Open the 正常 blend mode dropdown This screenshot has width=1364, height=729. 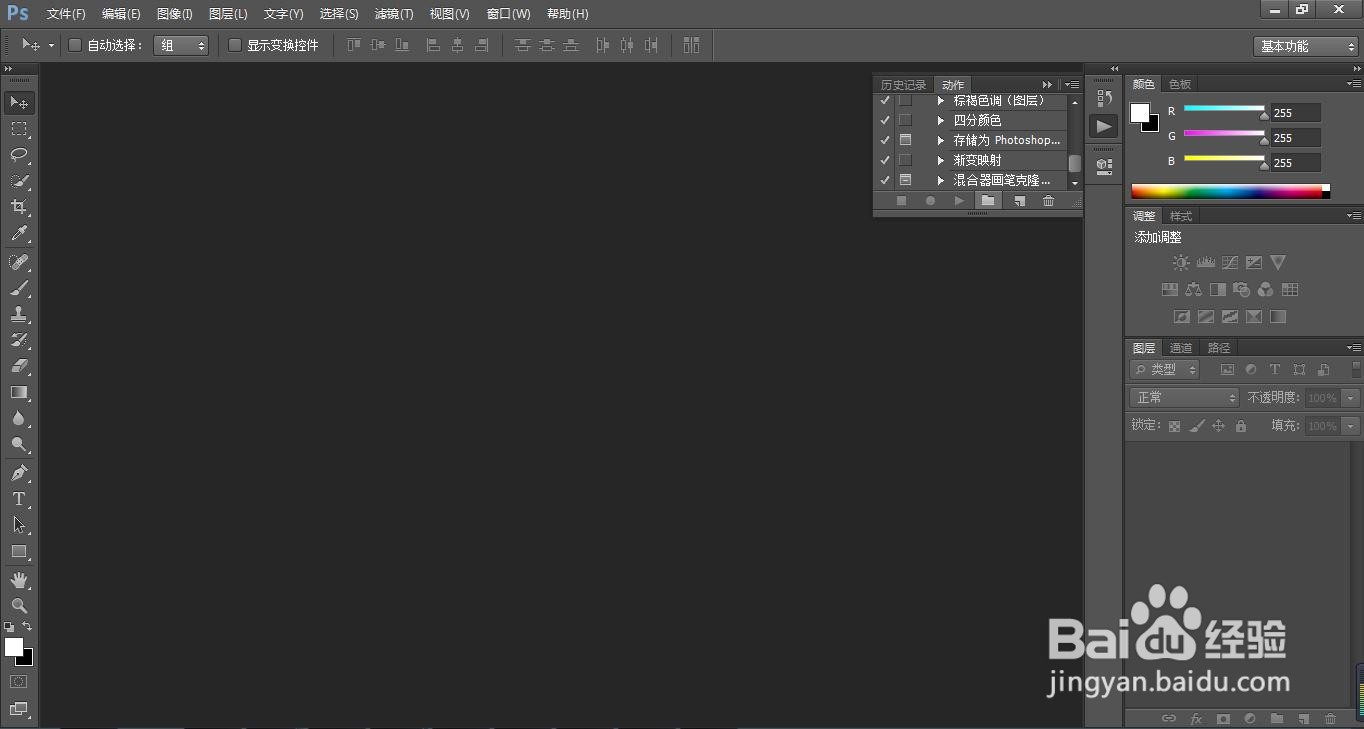(x=1185, y=398)
